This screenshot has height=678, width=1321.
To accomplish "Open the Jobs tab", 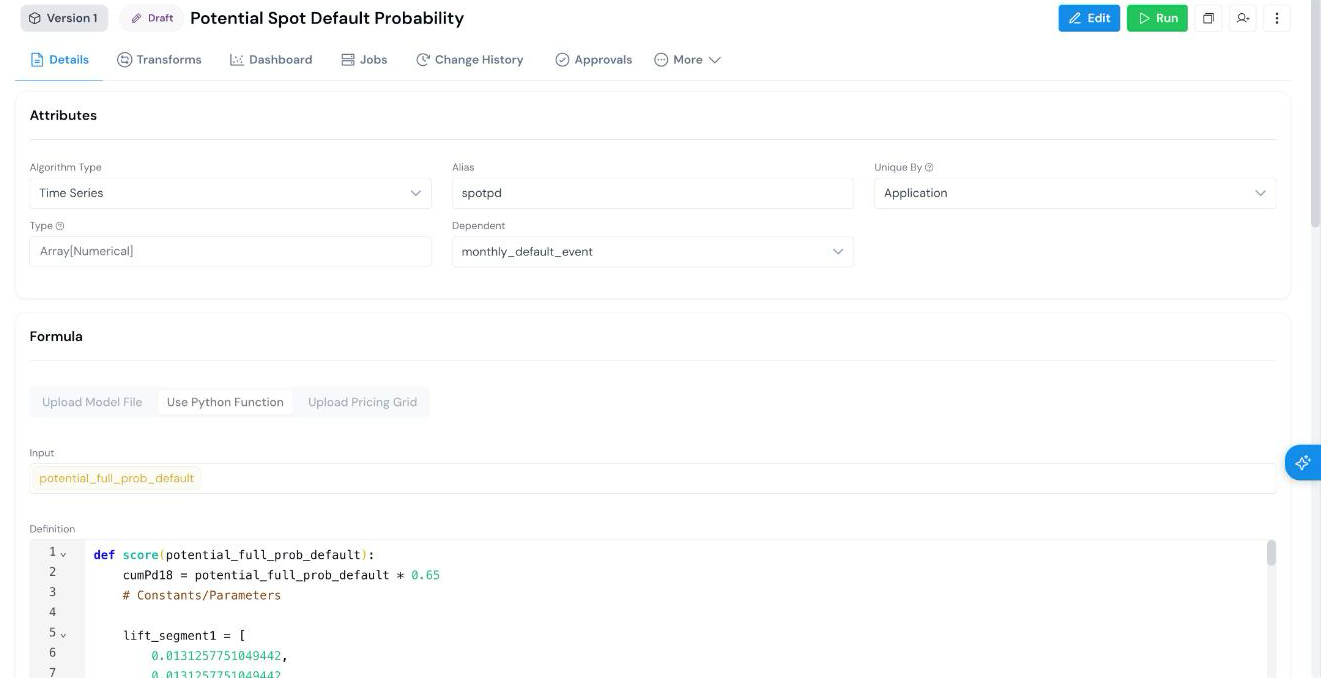I will (x=364, y=60).
